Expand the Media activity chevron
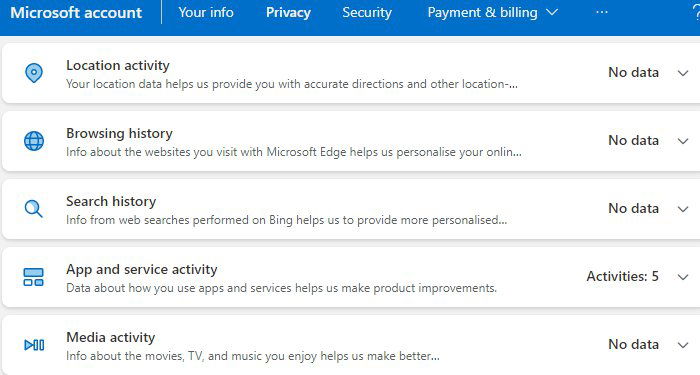The image size is (700, 375). [683, 345]
